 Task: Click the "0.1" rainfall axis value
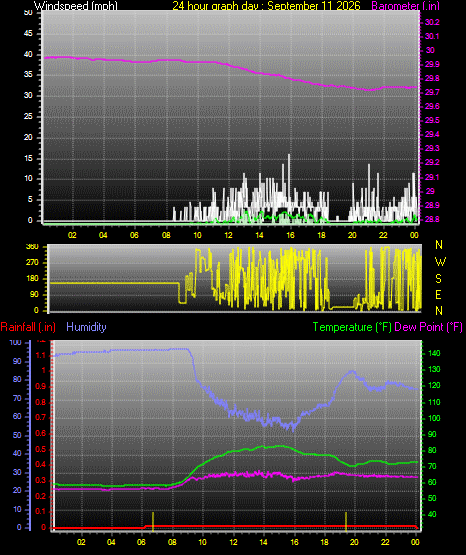pyautogui.click(x=41, y=512)
